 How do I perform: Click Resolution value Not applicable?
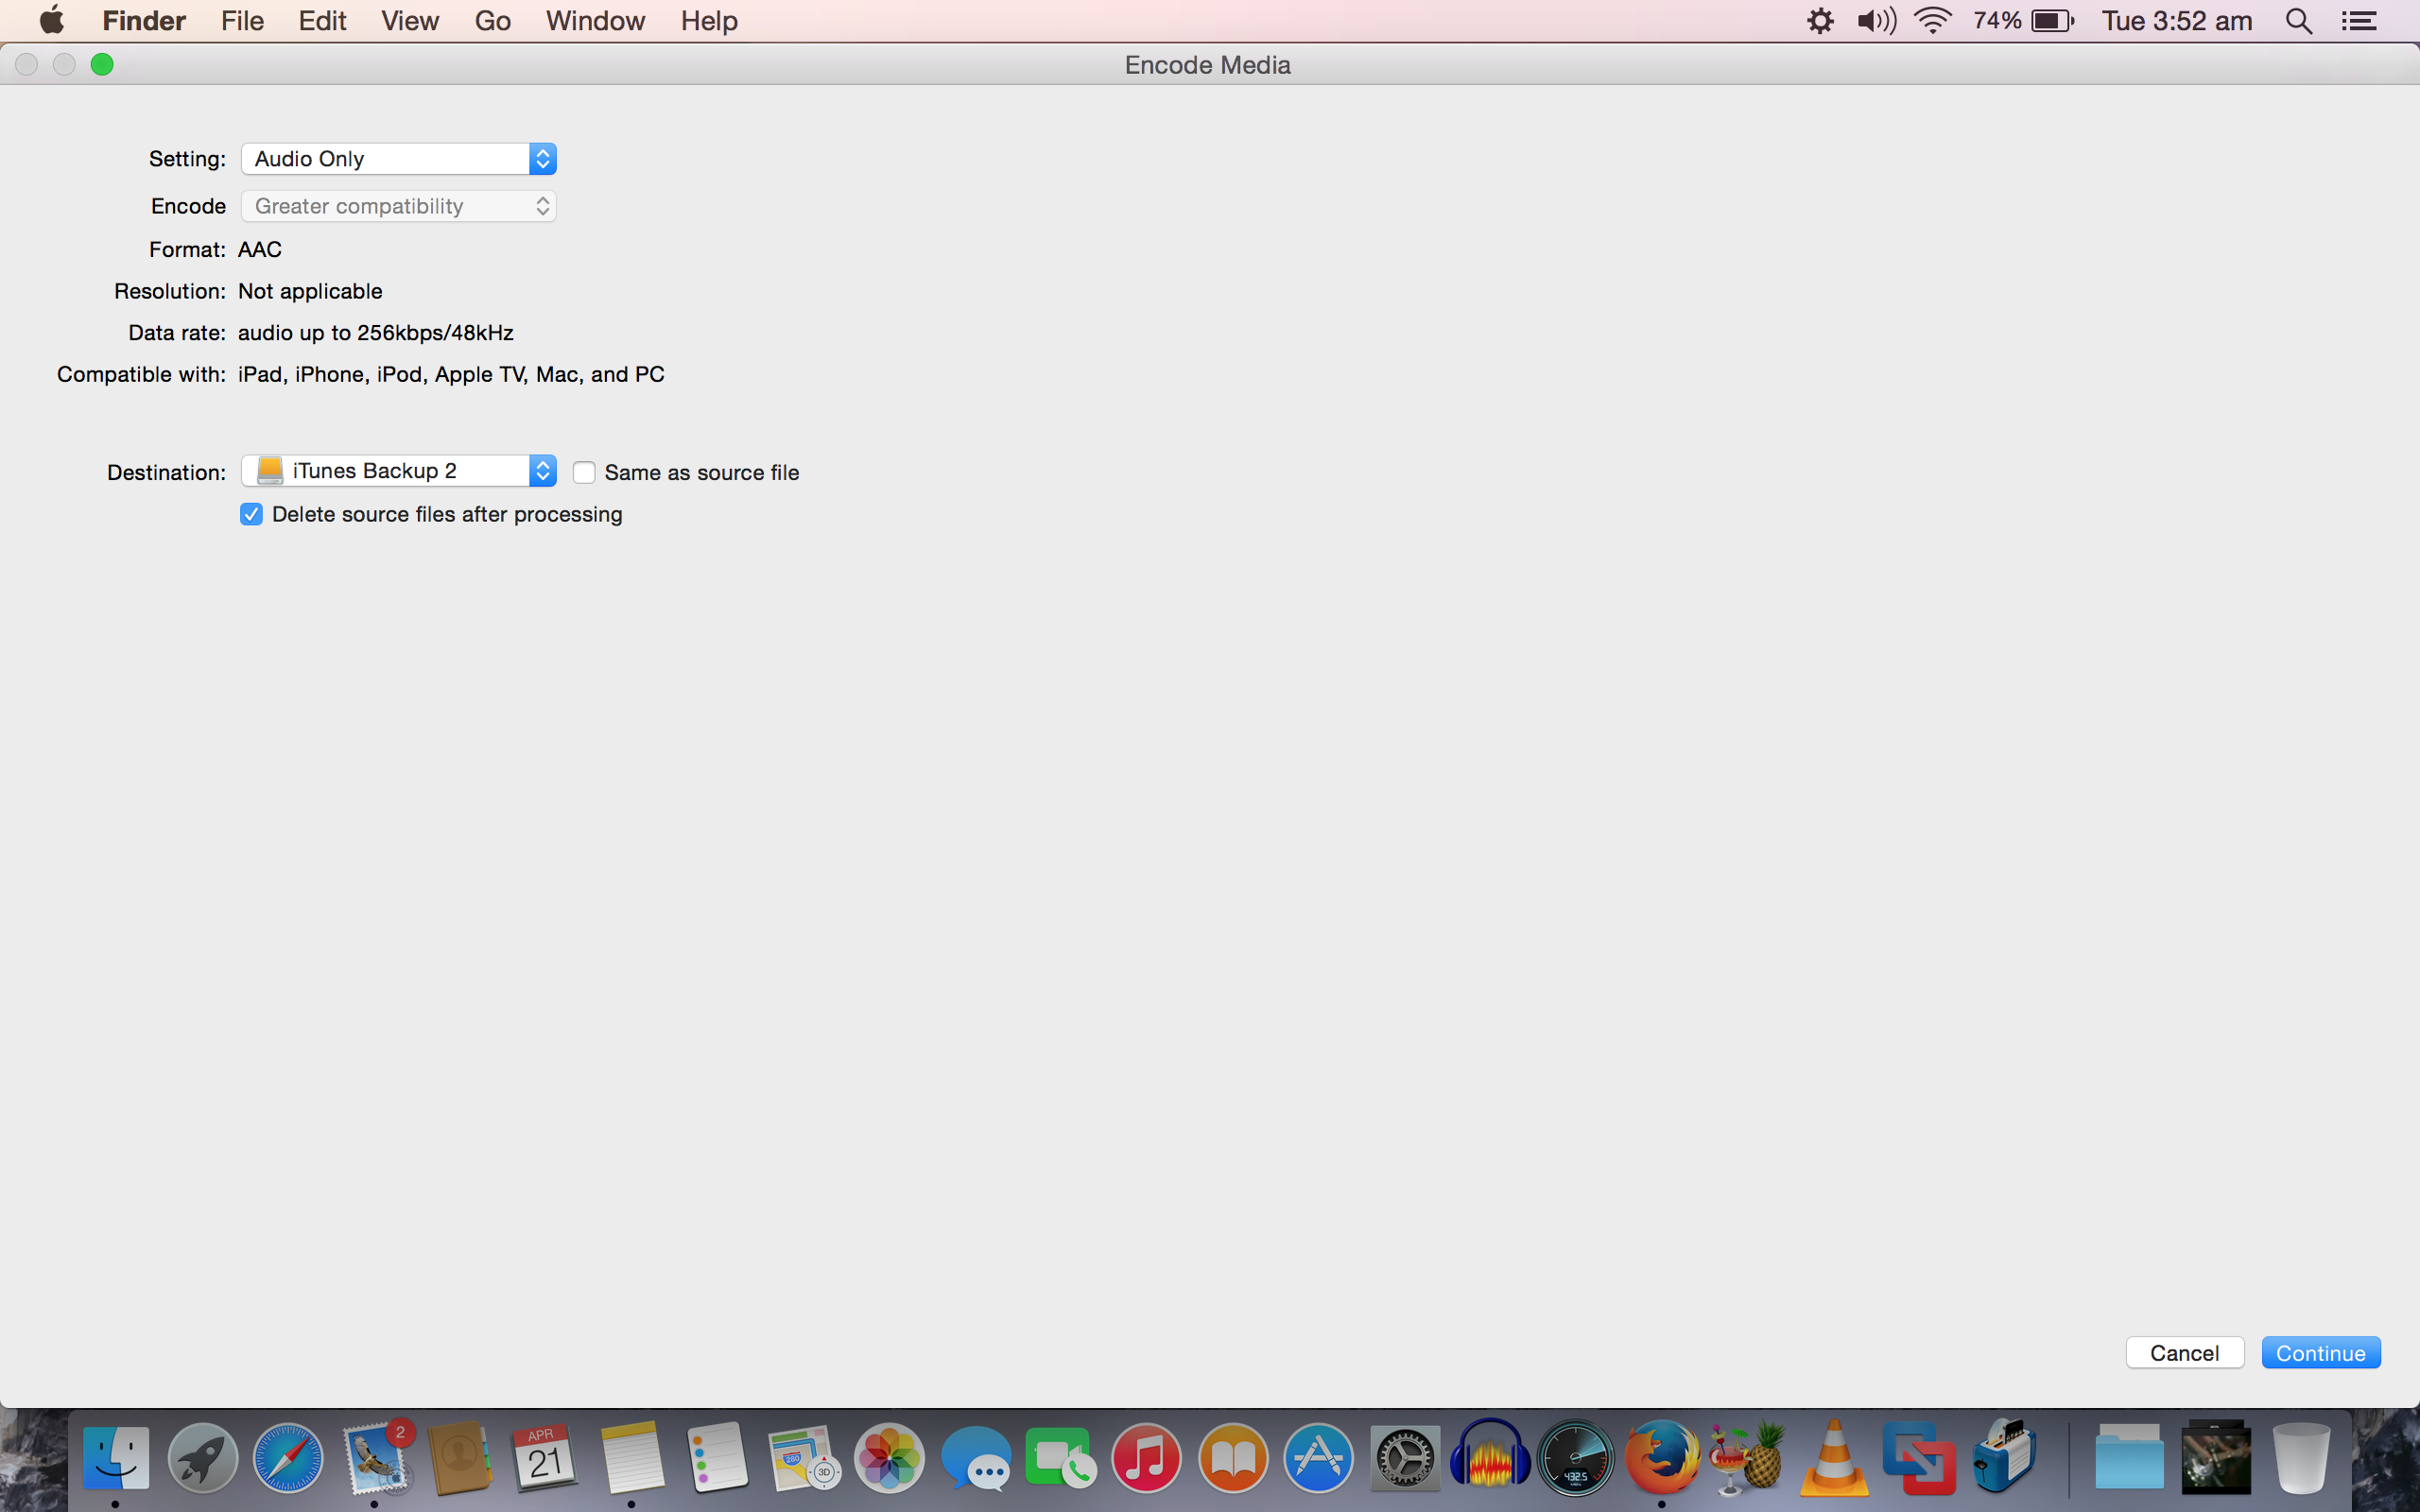(310, 291)
